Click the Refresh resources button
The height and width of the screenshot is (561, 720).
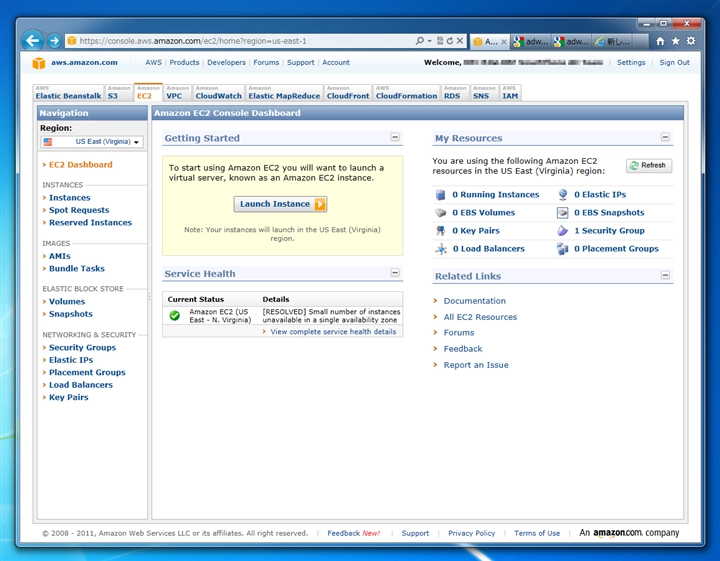(649, 165)
